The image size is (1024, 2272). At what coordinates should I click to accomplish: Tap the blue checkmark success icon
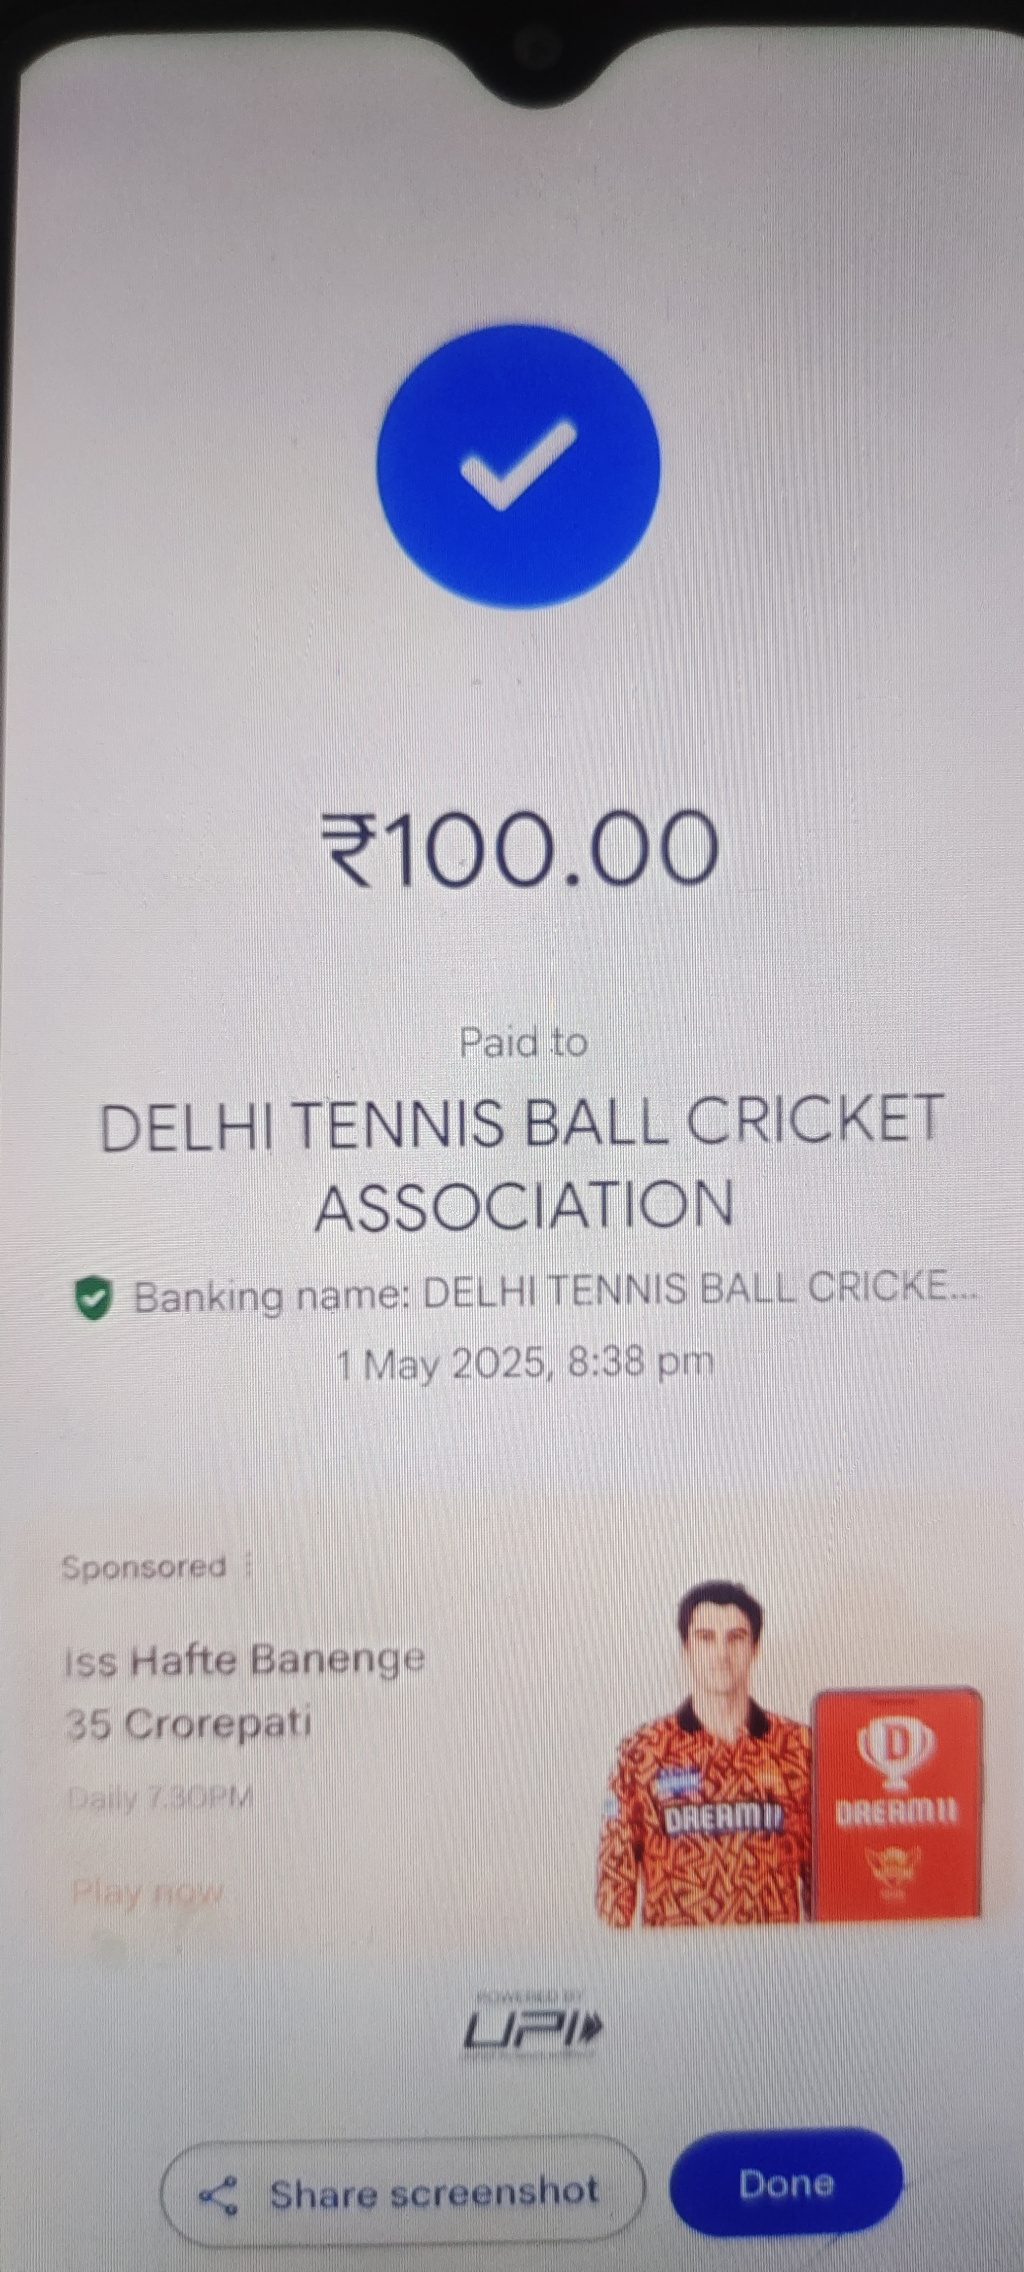coord(518,466)
